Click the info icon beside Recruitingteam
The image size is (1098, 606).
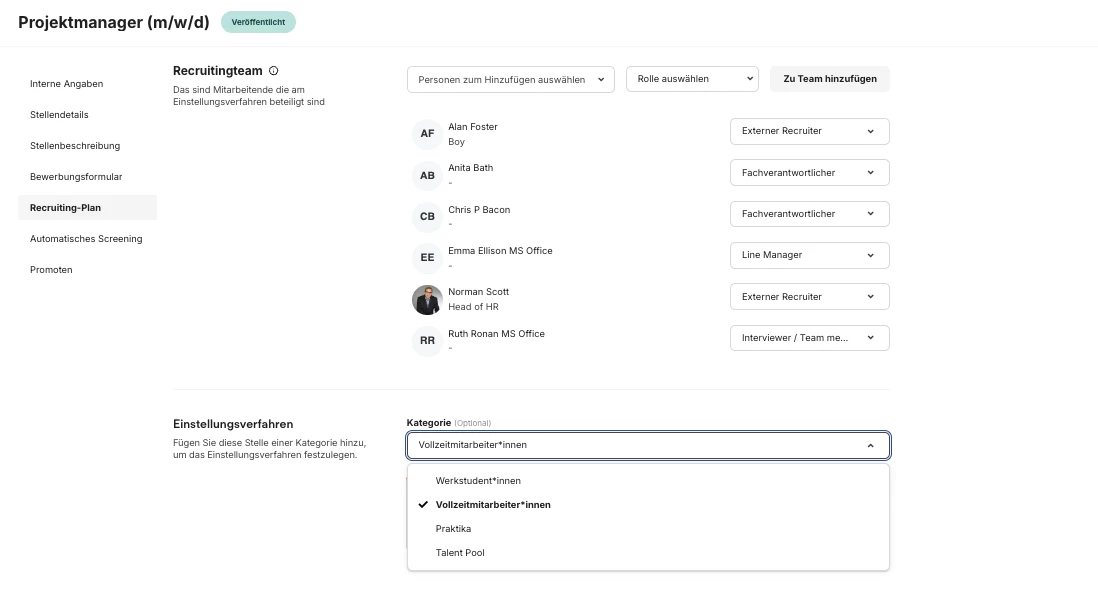274,71
